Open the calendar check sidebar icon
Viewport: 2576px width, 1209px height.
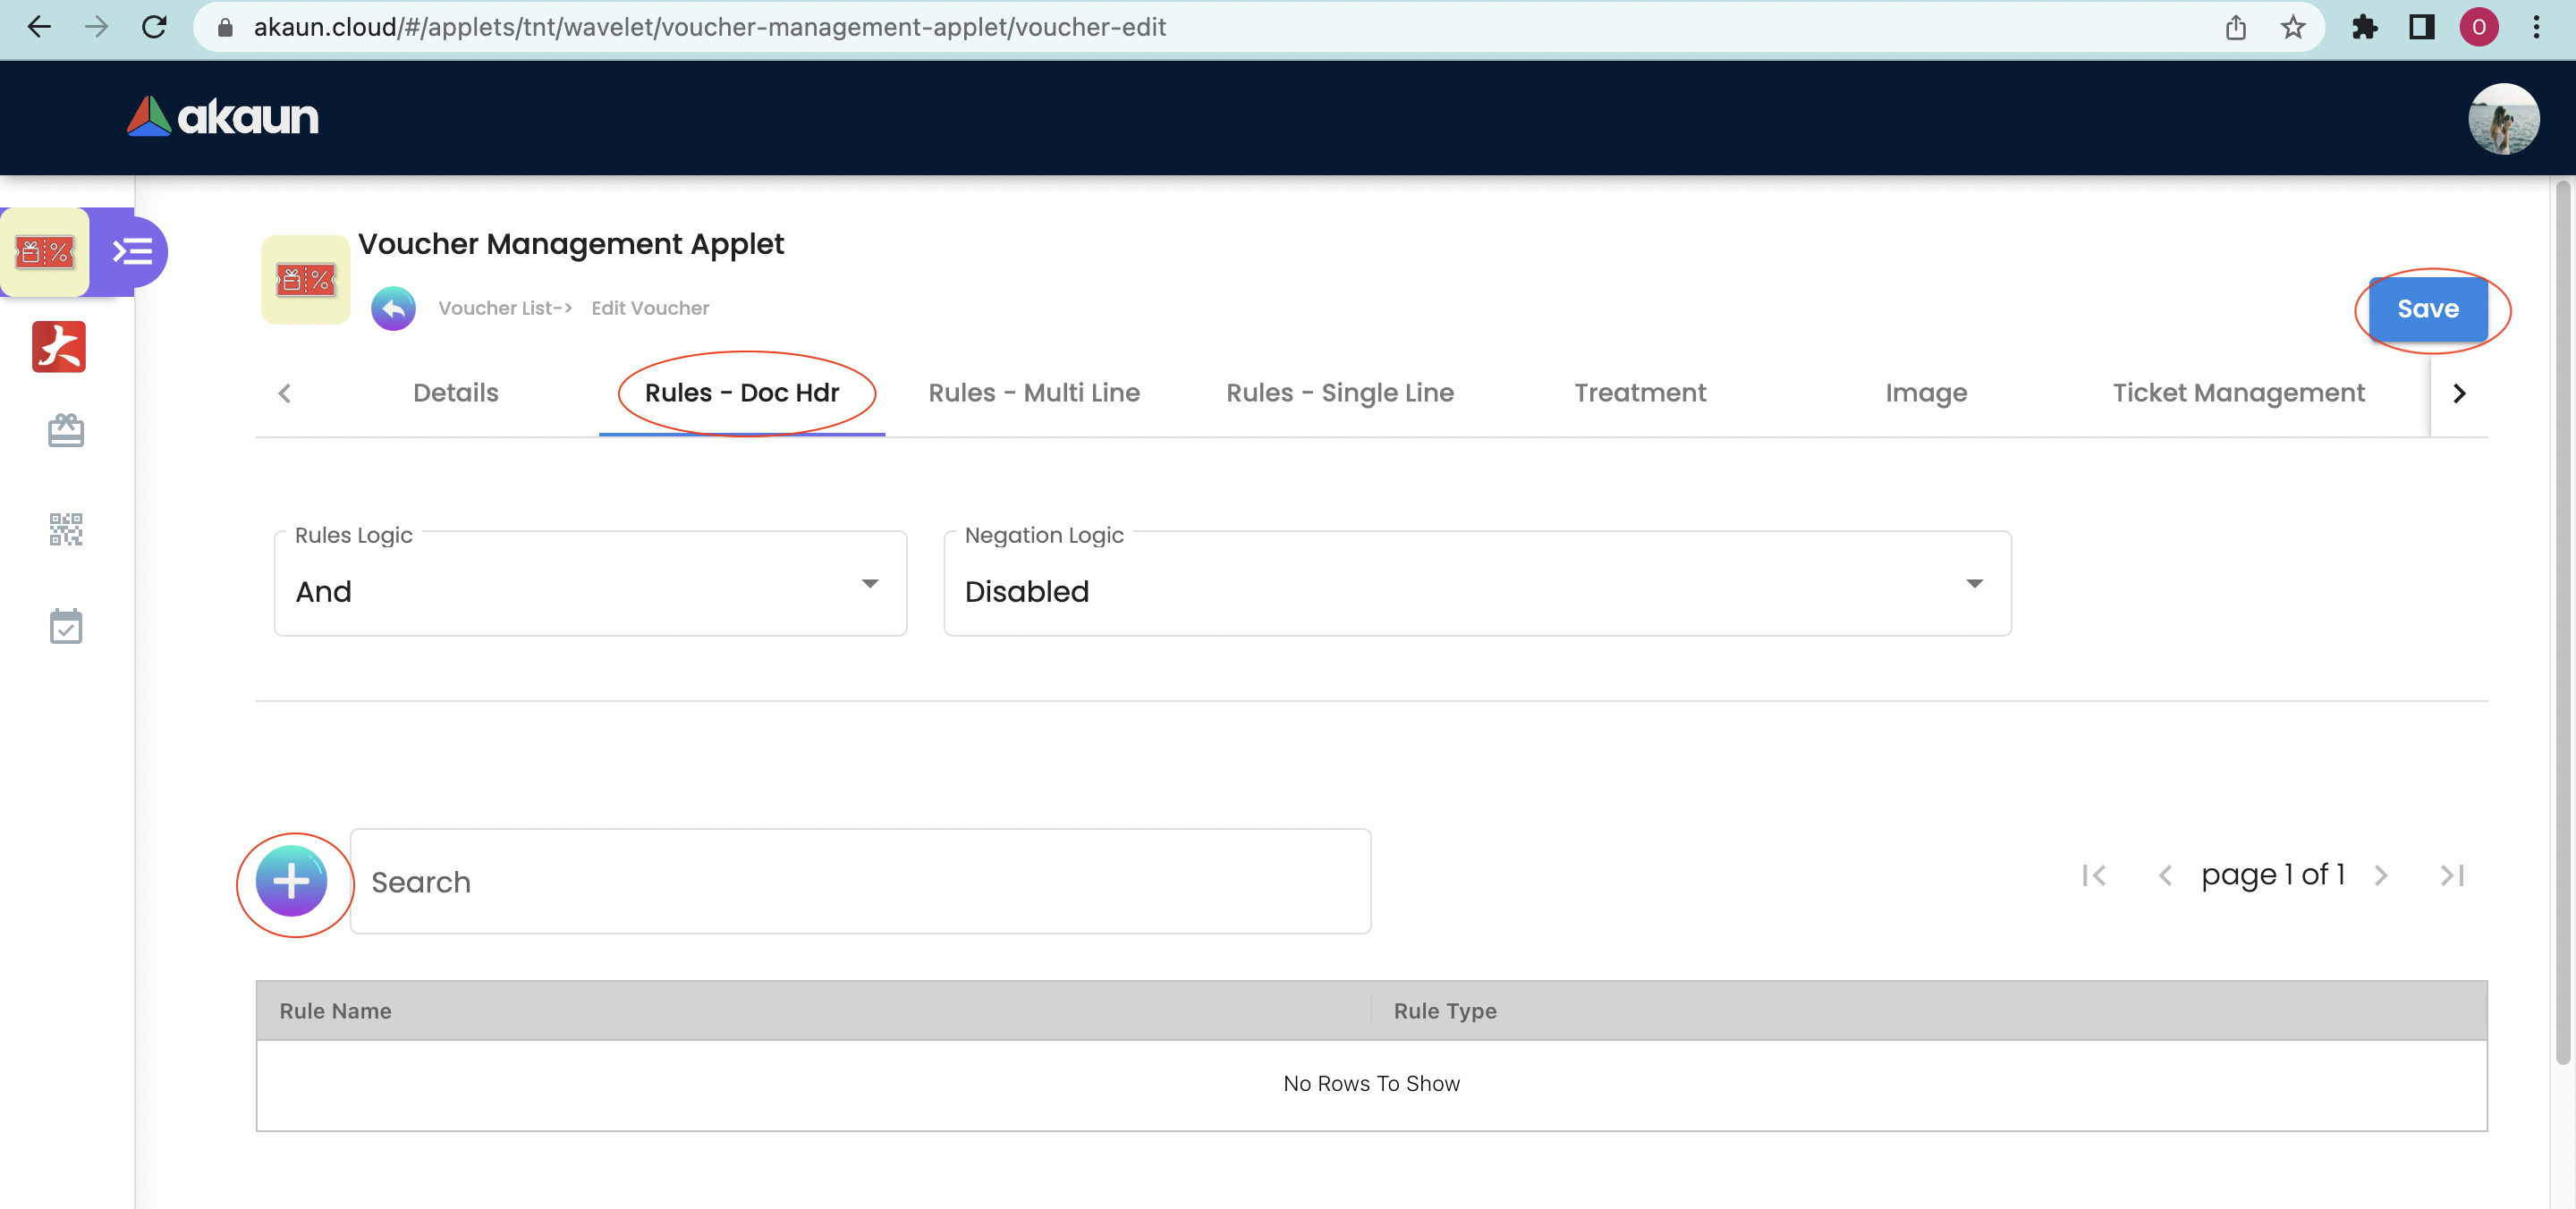(x=66, y=626)
